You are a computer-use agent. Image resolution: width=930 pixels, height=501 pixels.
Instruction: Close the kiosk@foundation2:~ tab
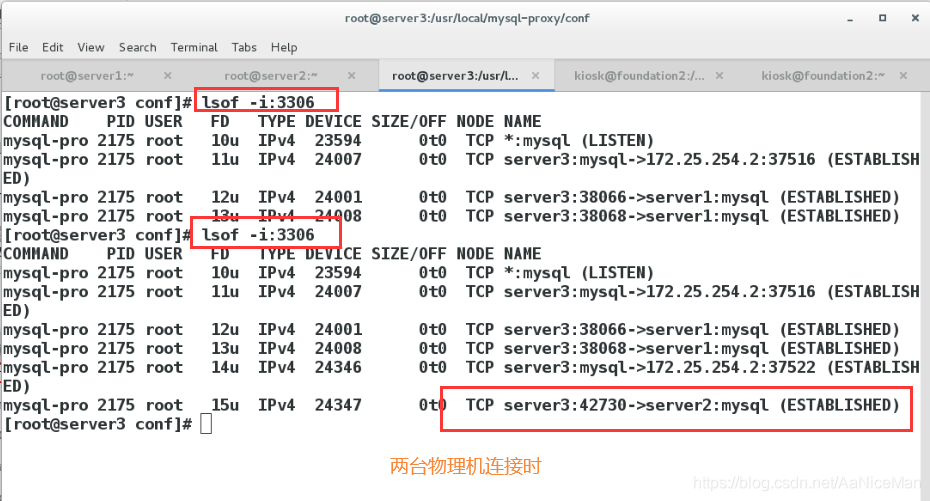click(903, 76)
